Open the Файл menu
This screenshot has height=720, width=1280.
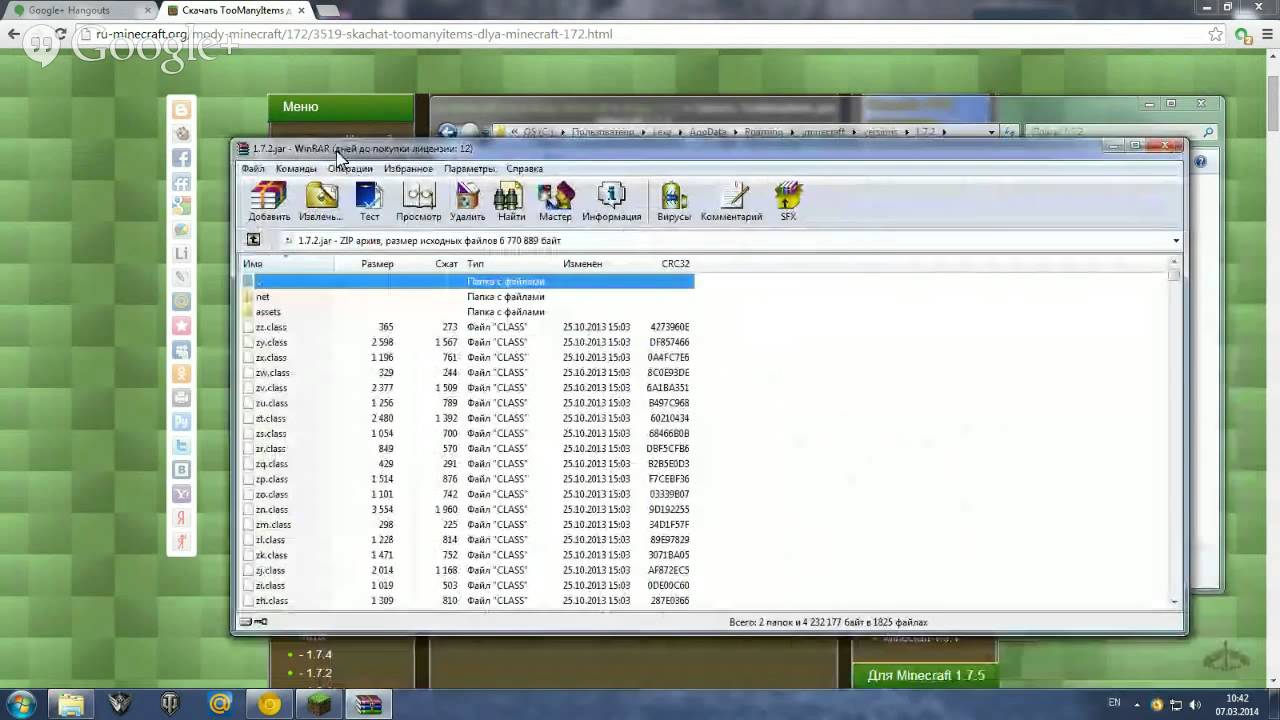253,169
